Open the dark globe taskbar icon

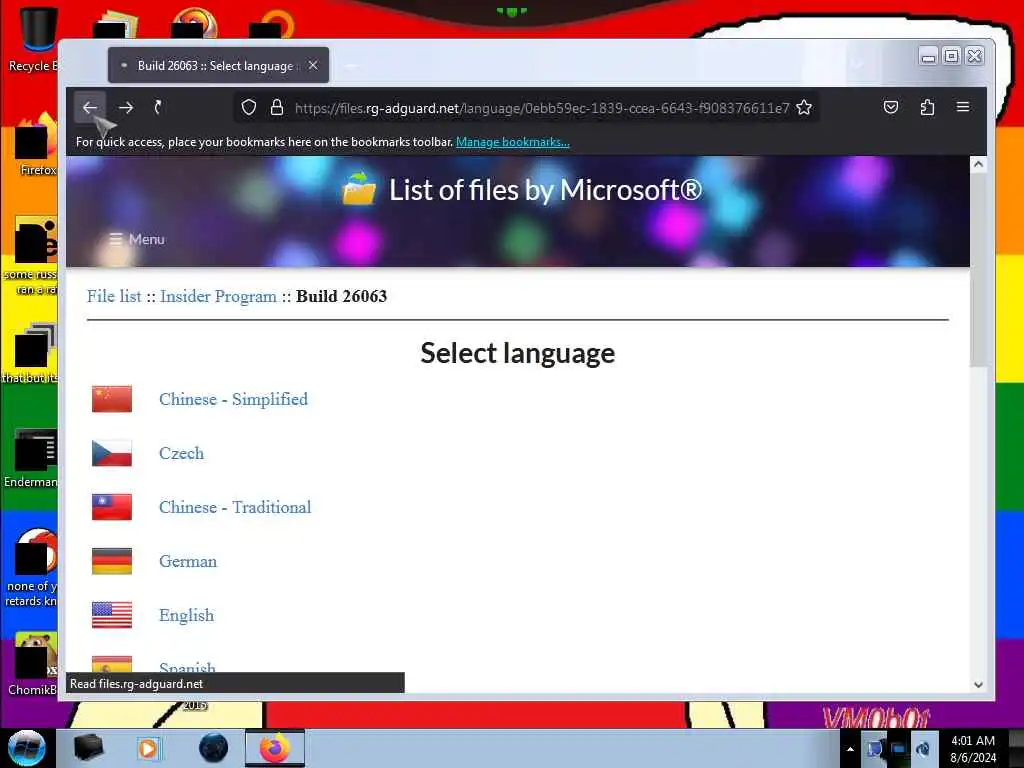coord(214,748)
